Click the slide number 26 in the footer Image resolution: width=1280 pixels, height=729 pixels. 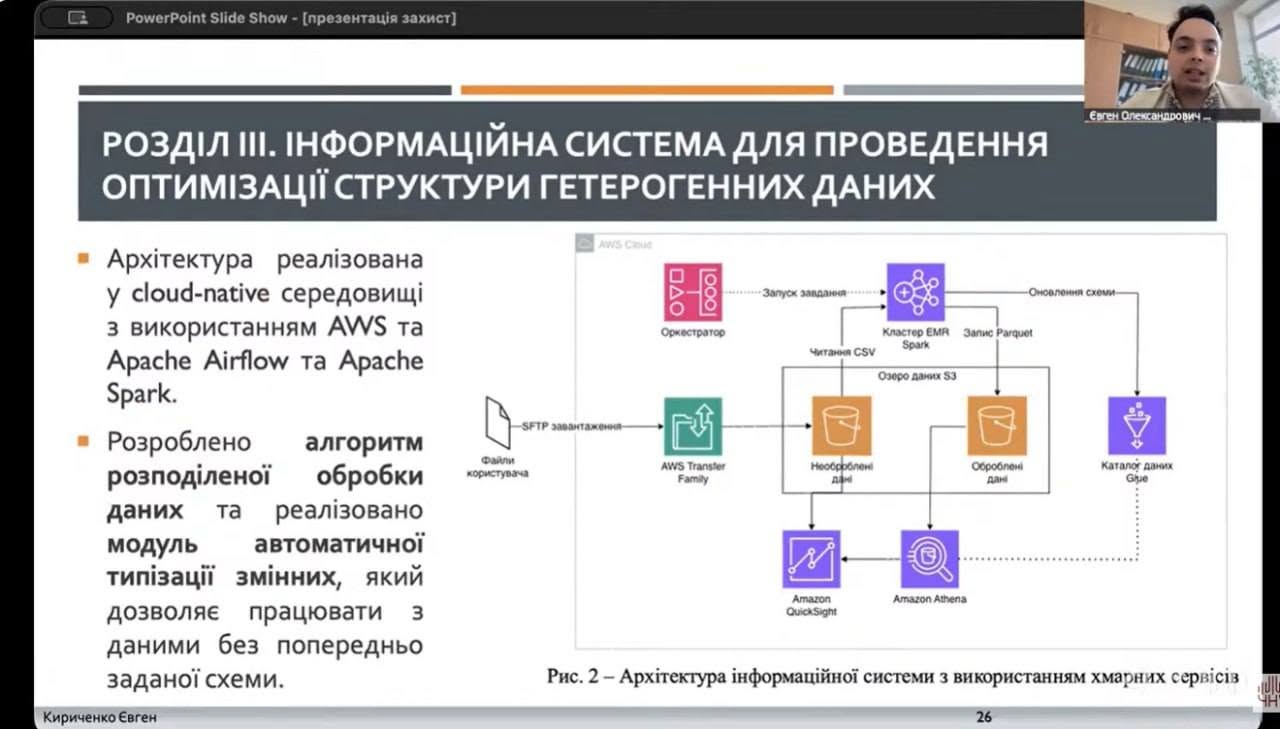983,717
